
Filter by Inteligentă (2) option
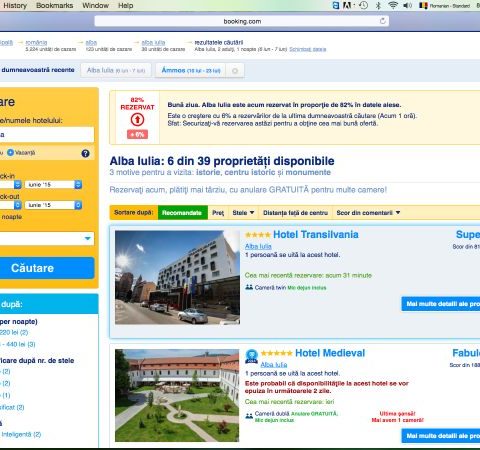tap(21, 434)
